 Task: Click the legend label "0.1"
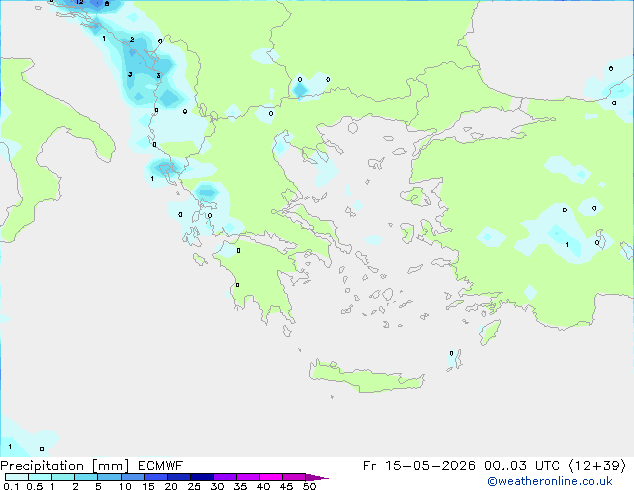11,486
